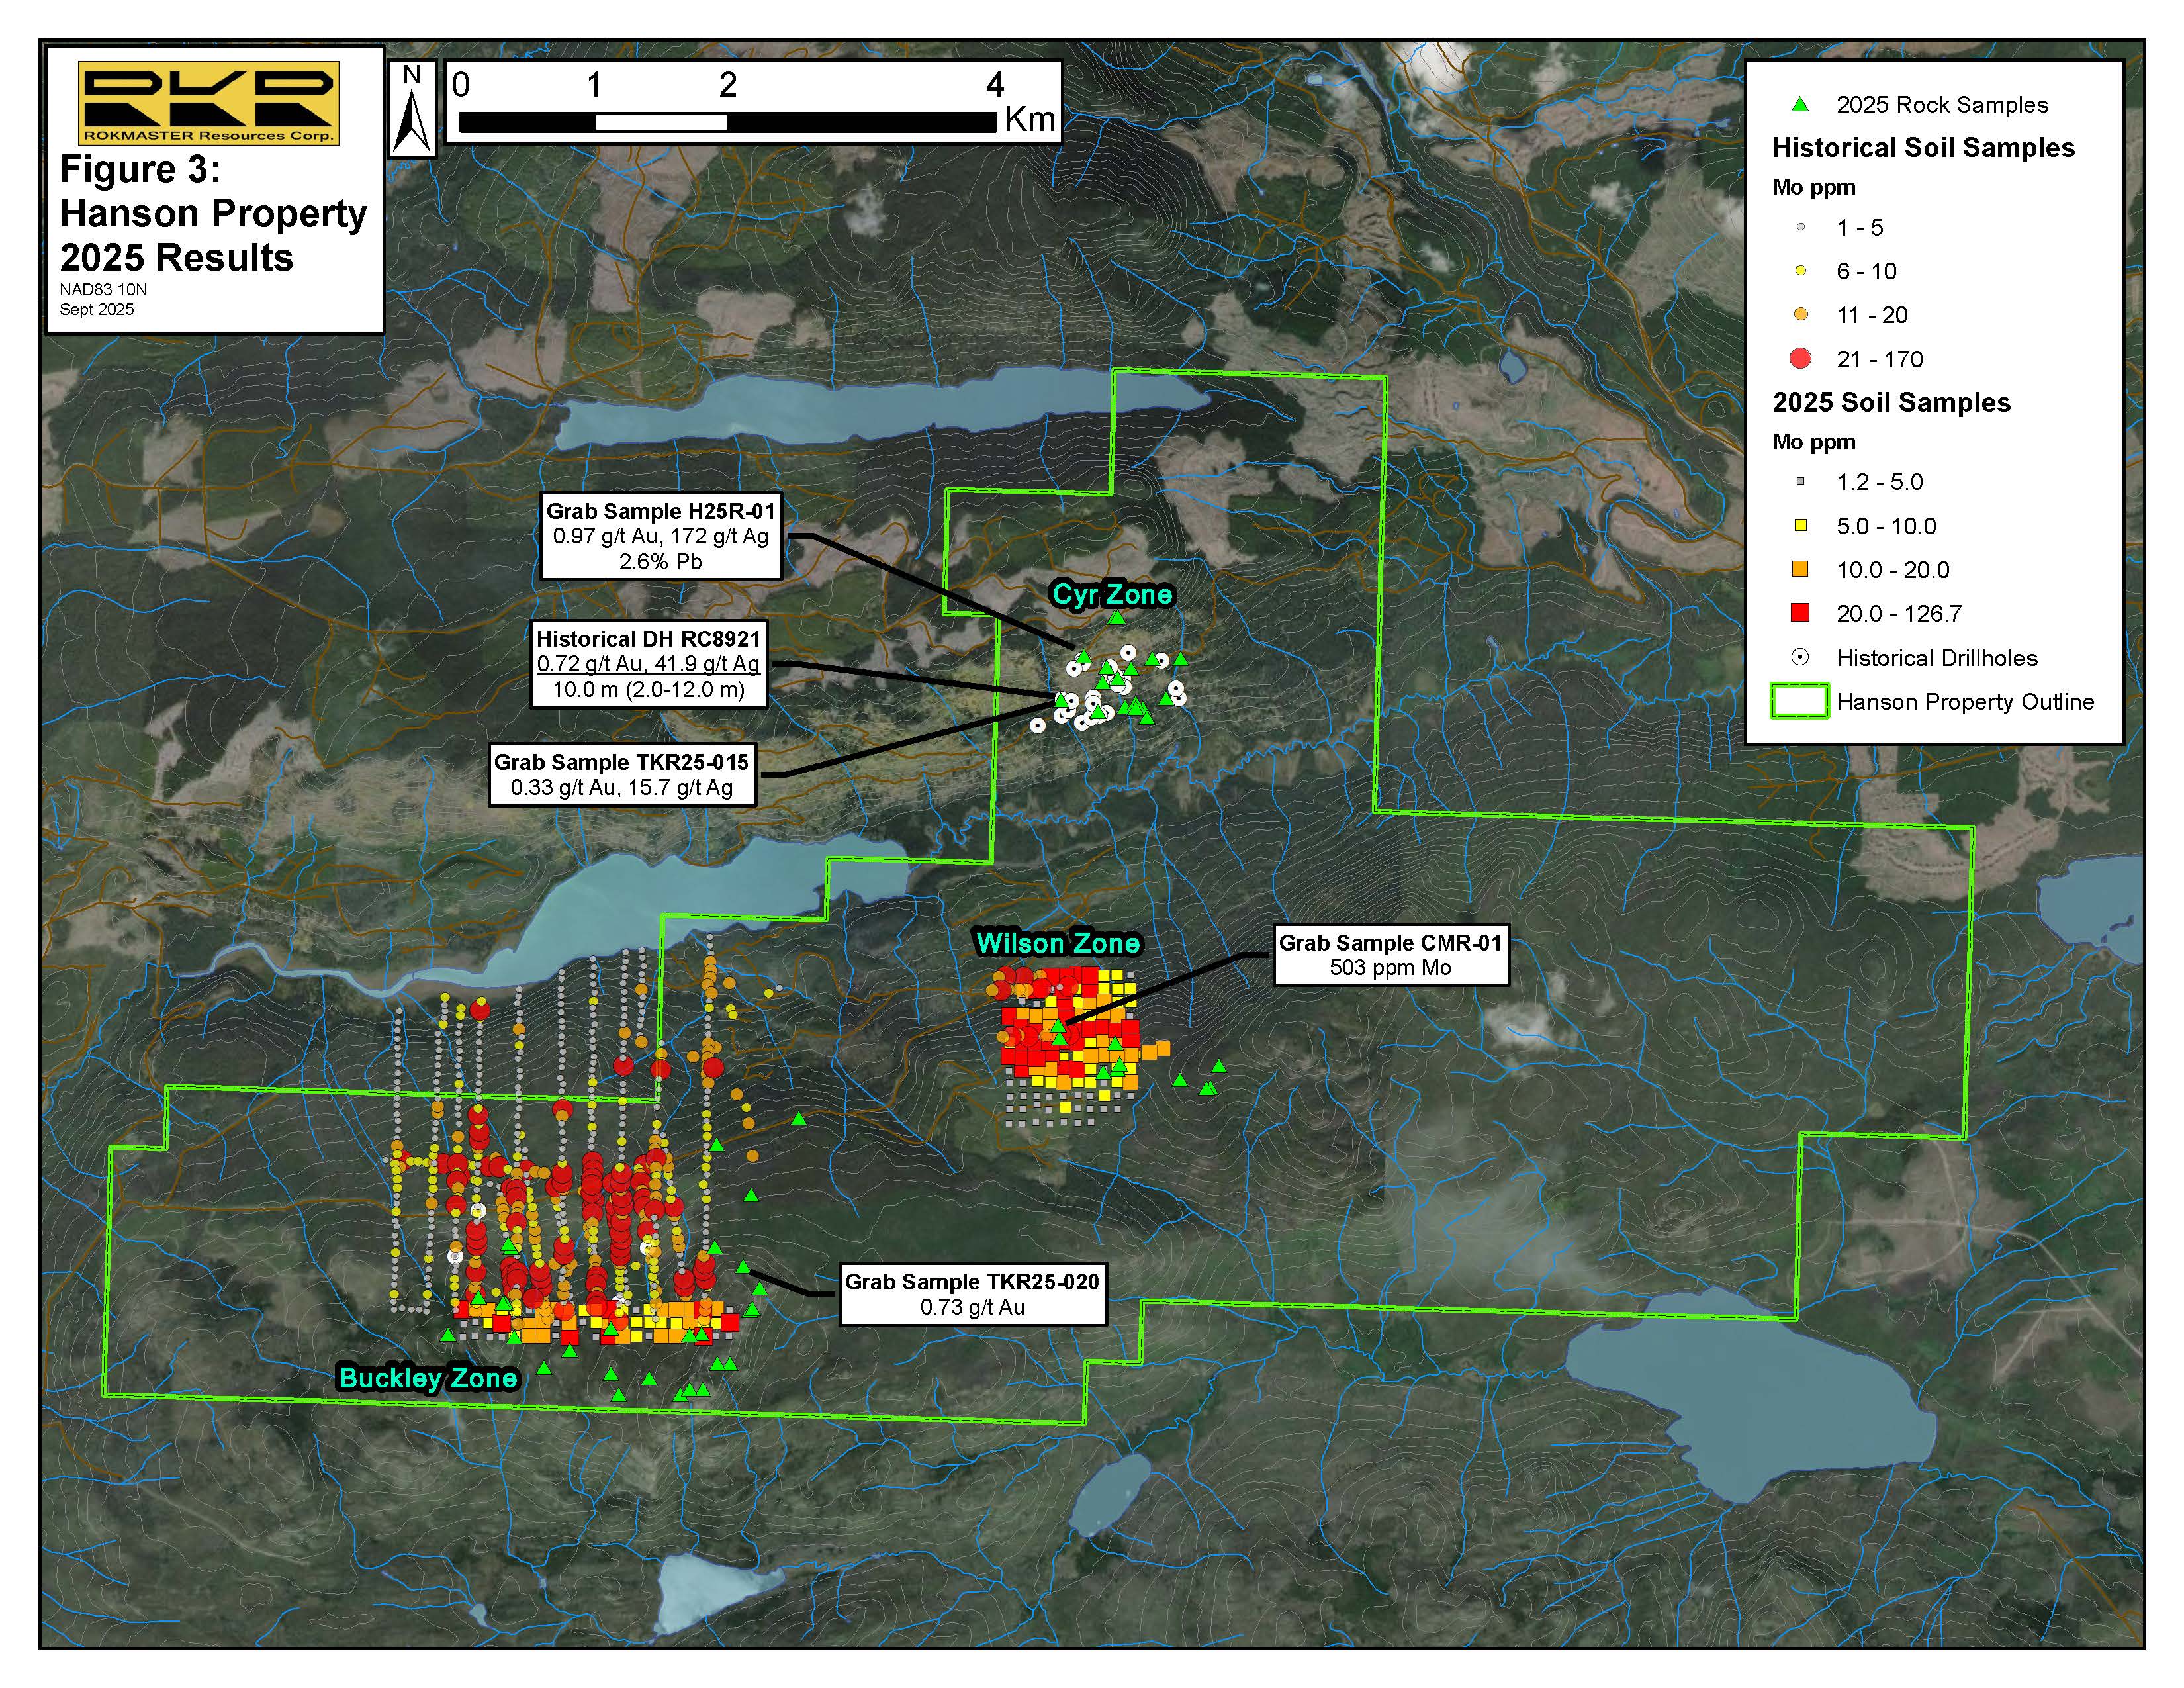Click the orange square 10.0 - 20.0 legend swatch
This screenshot has width=2184, height=1688.
1800,569
